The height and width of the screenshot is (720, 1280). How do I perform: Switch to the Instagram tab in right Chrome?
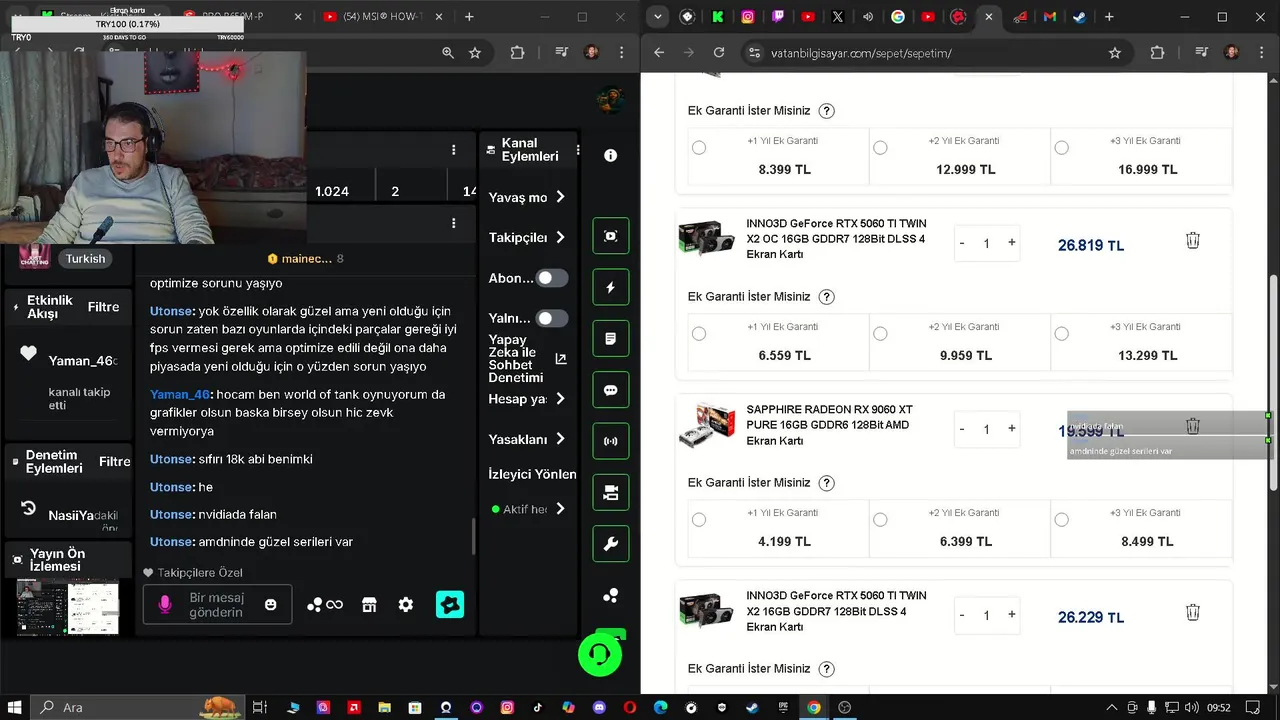pyautogui.click(x=748, y=17)
